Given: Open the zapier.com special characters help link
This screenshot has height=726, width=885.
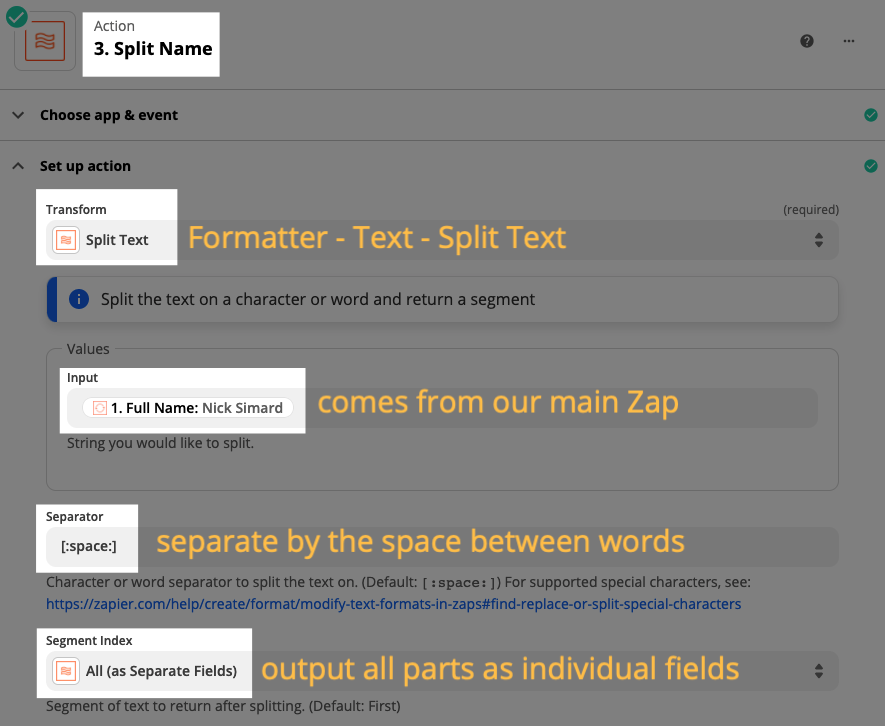Looking at the screenshot, I should [393, 604].
